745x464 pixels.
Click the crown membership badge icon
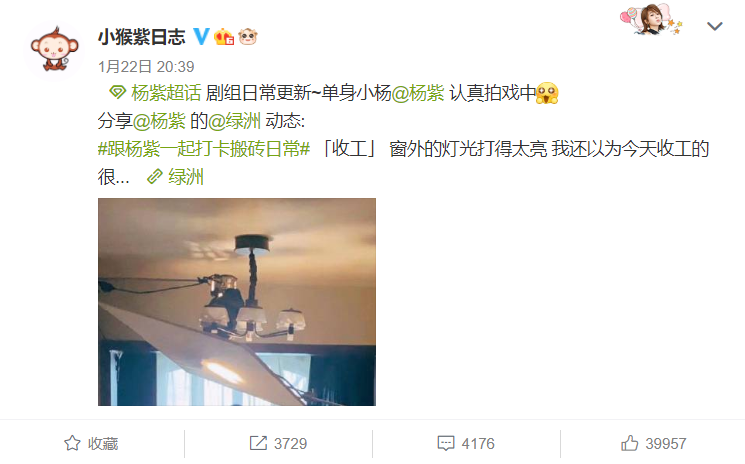(224, 37)
